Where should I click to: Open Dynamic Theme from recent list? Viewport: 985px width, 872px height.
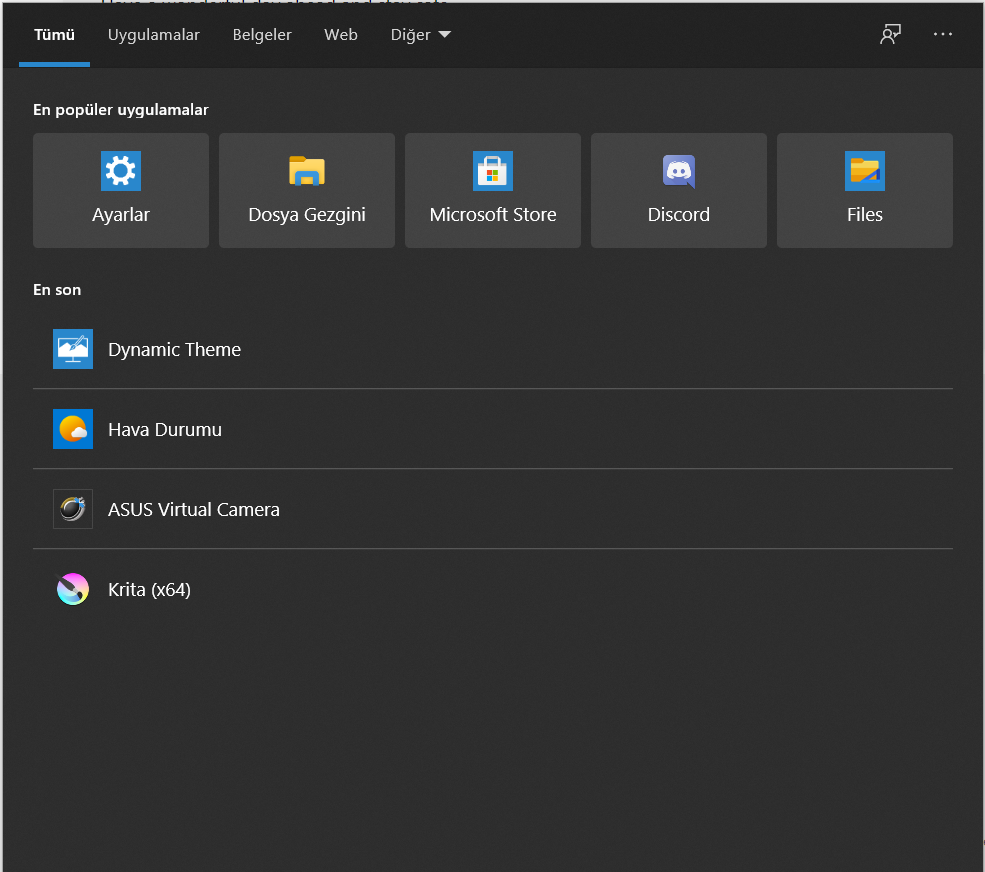pyautogui.click(x=492, y=349)
